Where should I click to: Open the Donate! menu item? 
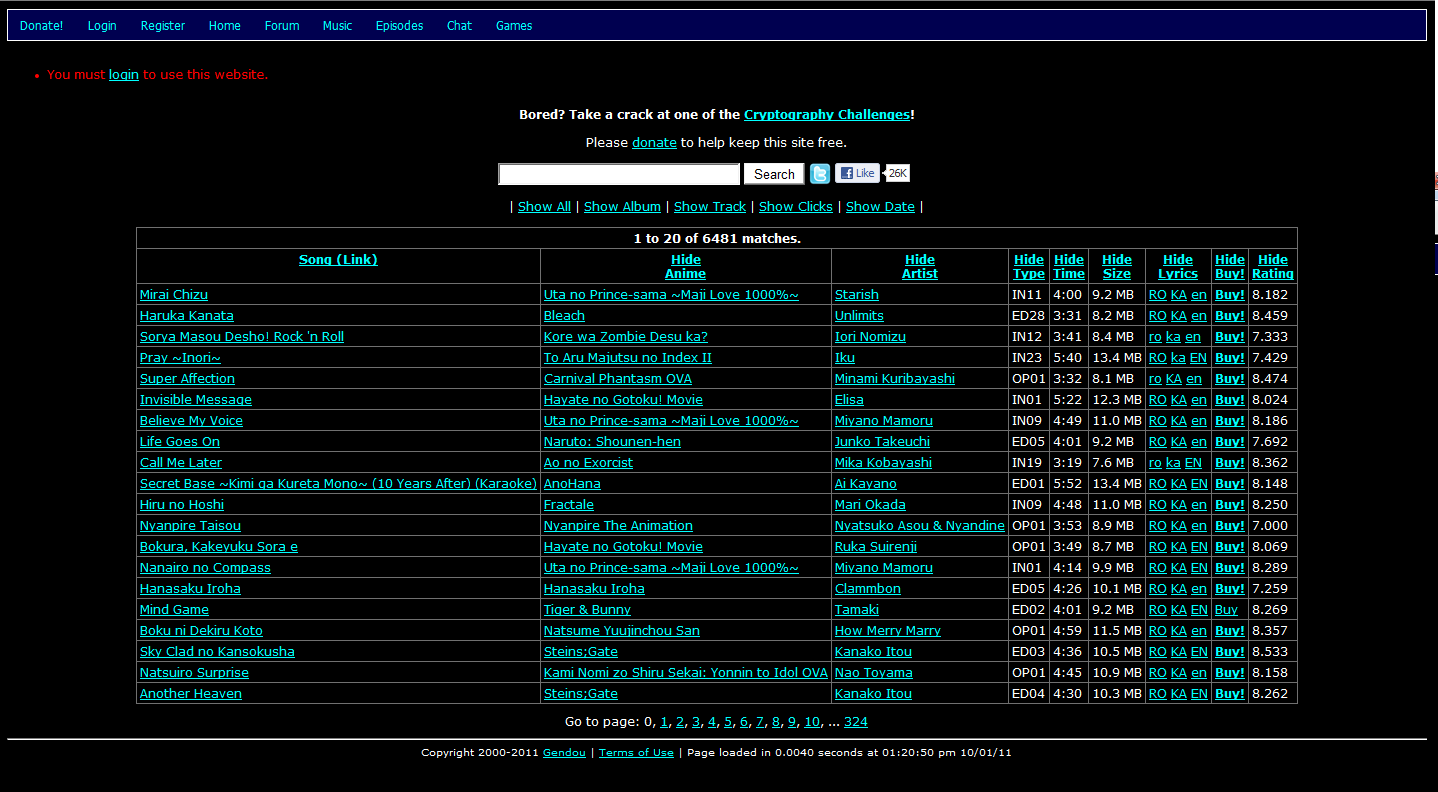click(x=41, y=26)
